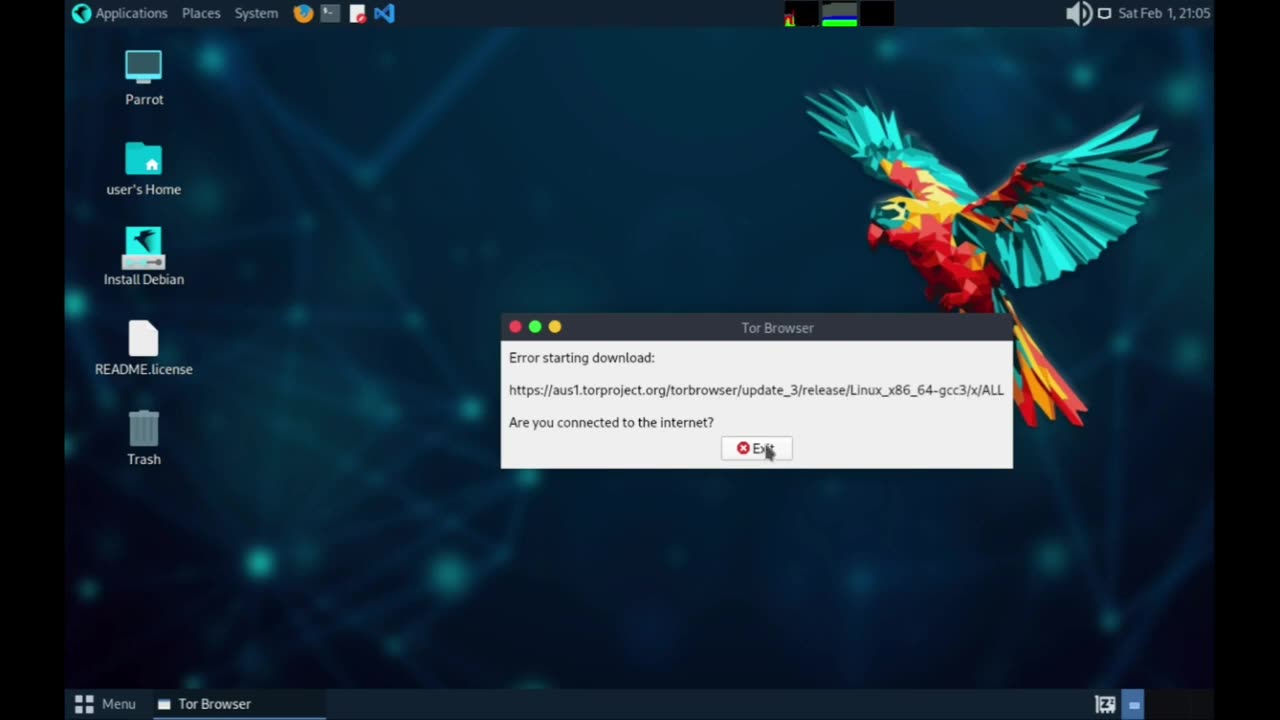The height and width of the screenshot is (720, 1280).
Task: Click the CPU load monitor graph
Action: [800, 13]
